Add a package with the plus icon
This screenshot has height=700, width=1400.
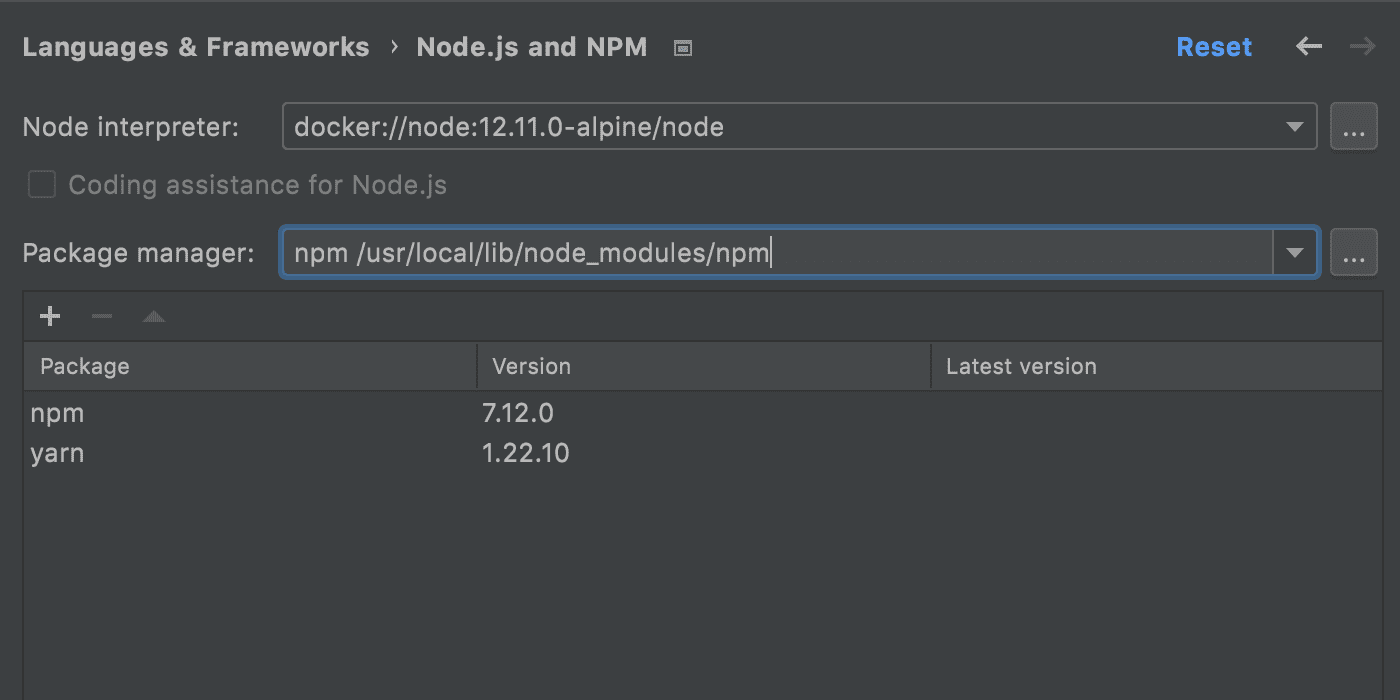[x=50, y=317]
